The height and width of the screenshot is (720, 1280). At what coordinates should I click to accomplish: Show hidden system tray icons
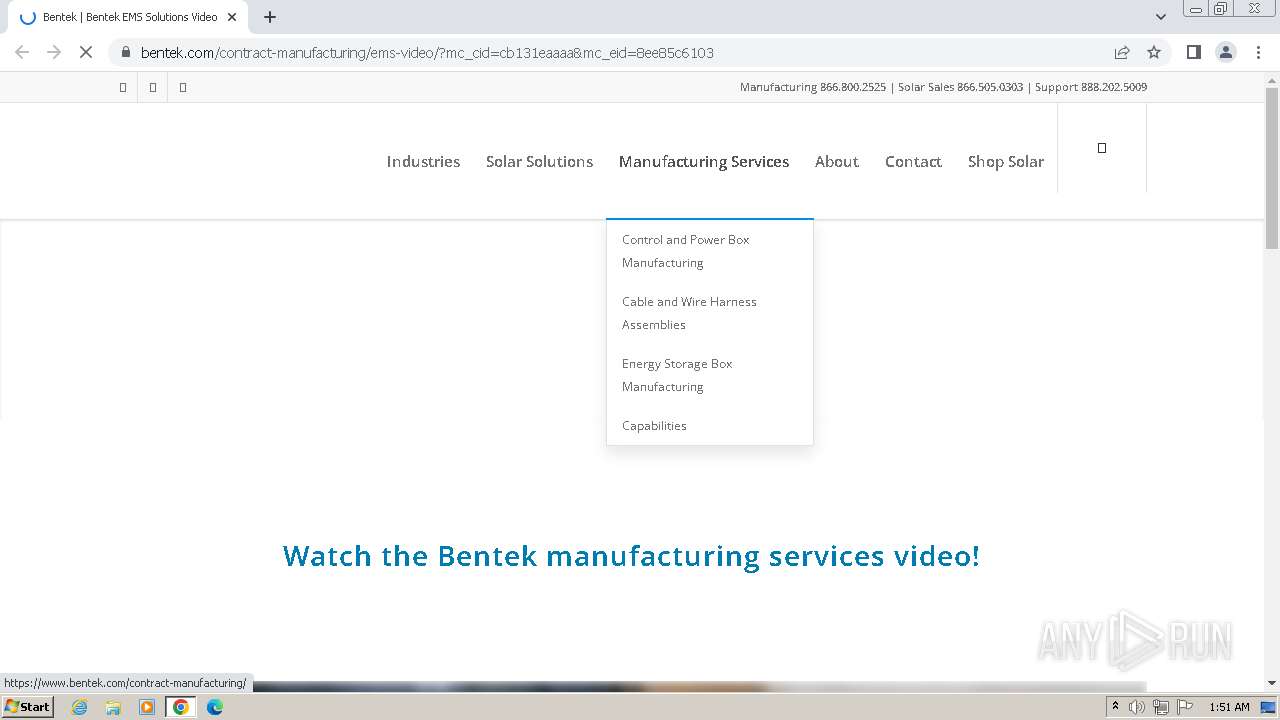click(x=1115, y=707)
